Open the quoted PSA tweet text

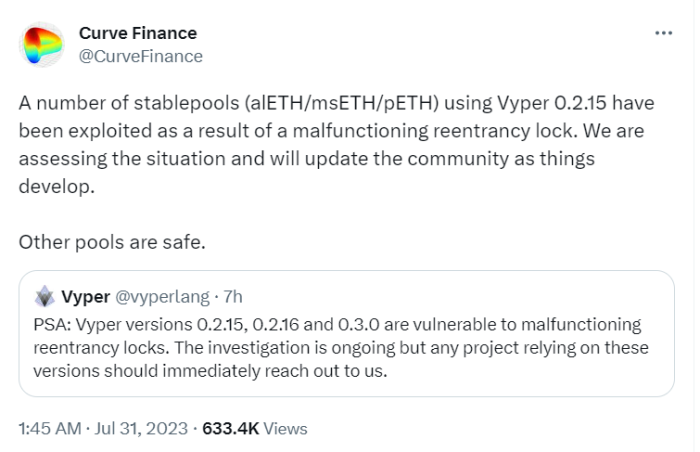click(x=341, y=347)
